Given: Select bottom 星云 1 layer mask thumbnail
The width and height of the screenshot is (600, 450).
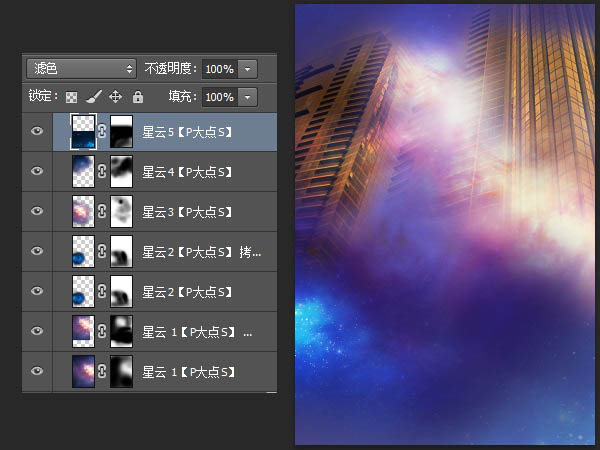Looking at the screenshot, I should click(121, 371).
